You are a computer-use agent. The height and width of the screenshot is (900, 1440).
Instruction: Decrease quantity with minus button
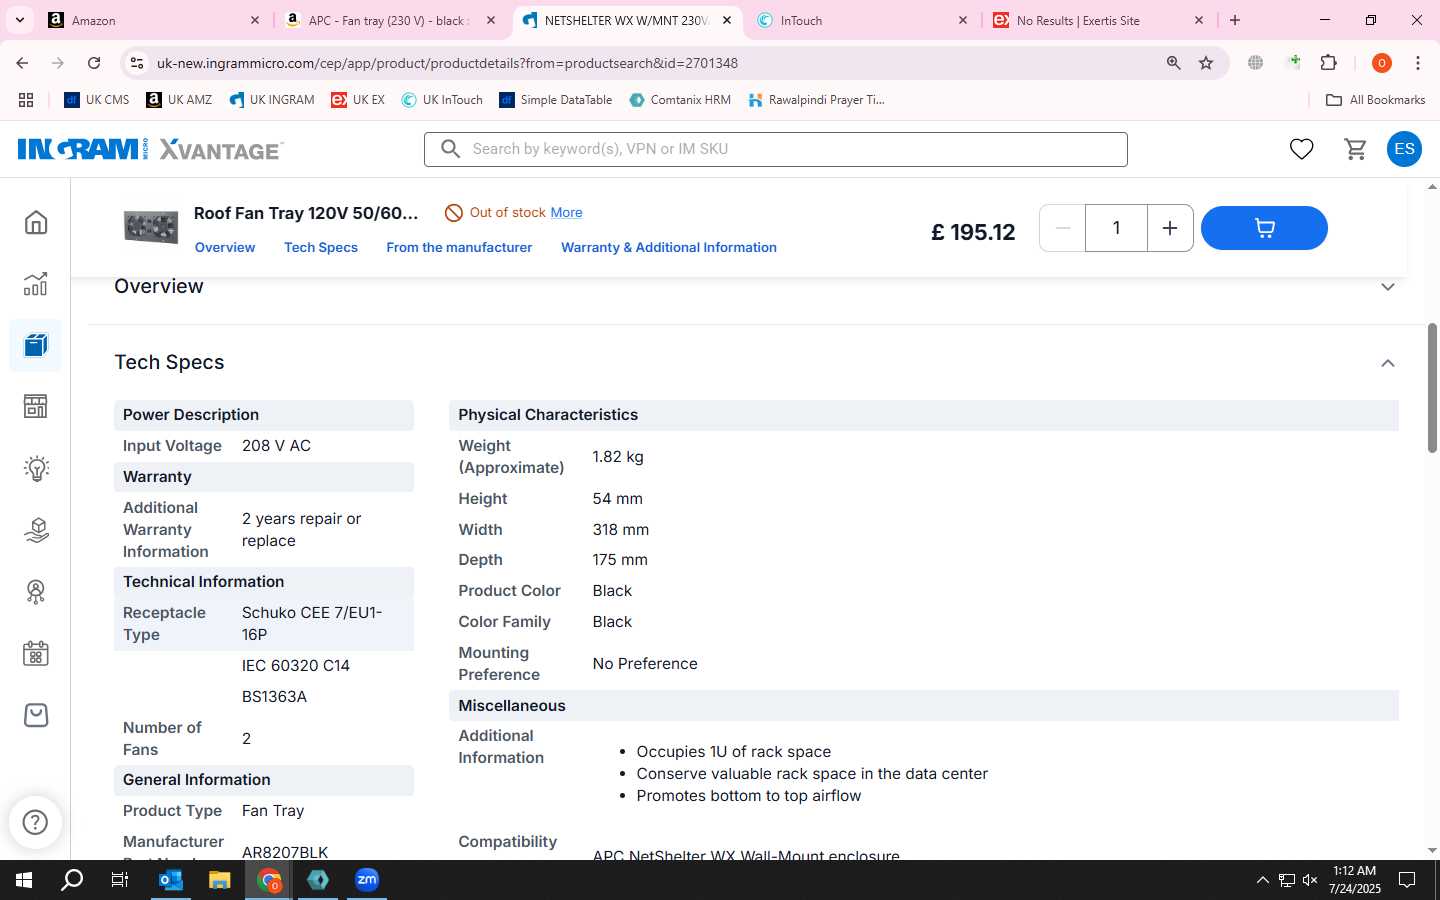coord(1063,228)
